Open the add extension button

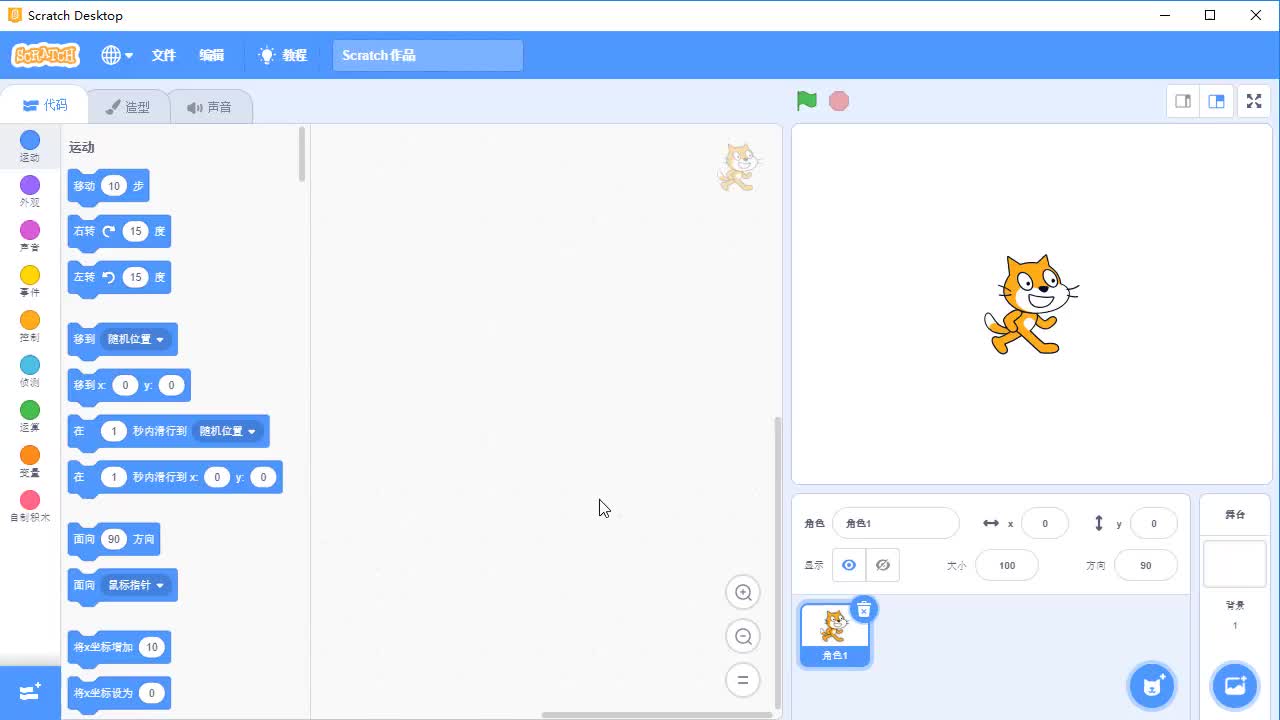[30, 692]
